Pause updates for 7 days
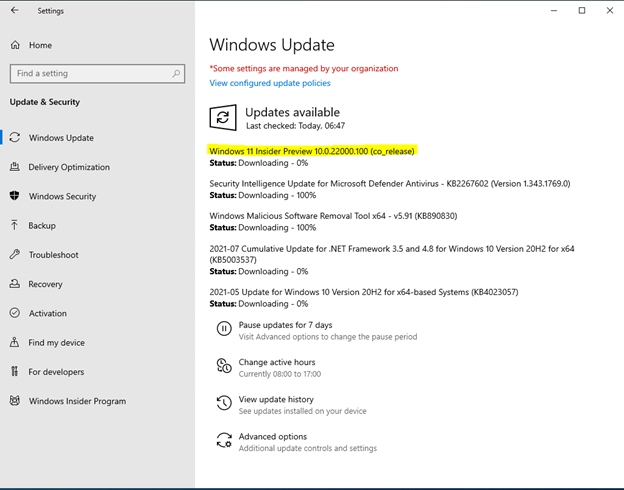This screenshot has height=490, width=624. tap(285, 325)
